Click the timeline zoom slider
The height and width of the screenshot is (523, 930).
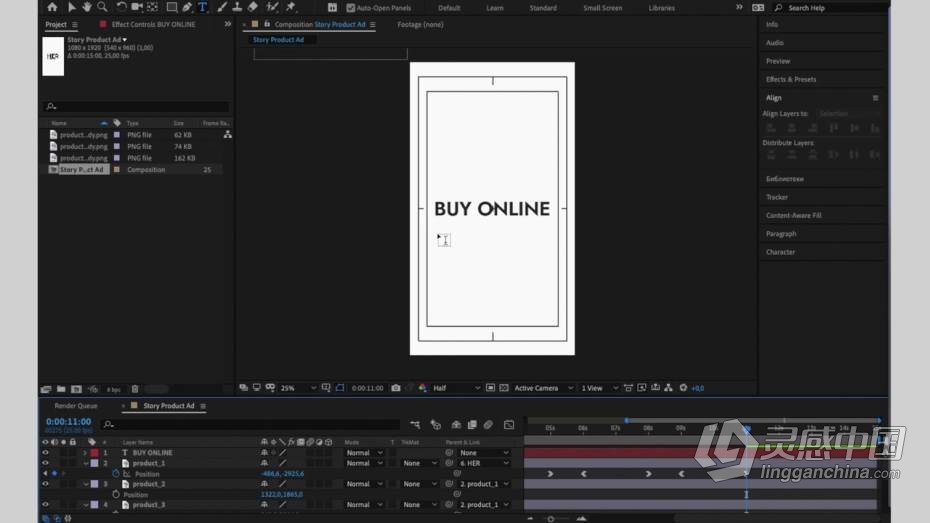(551, 519)
